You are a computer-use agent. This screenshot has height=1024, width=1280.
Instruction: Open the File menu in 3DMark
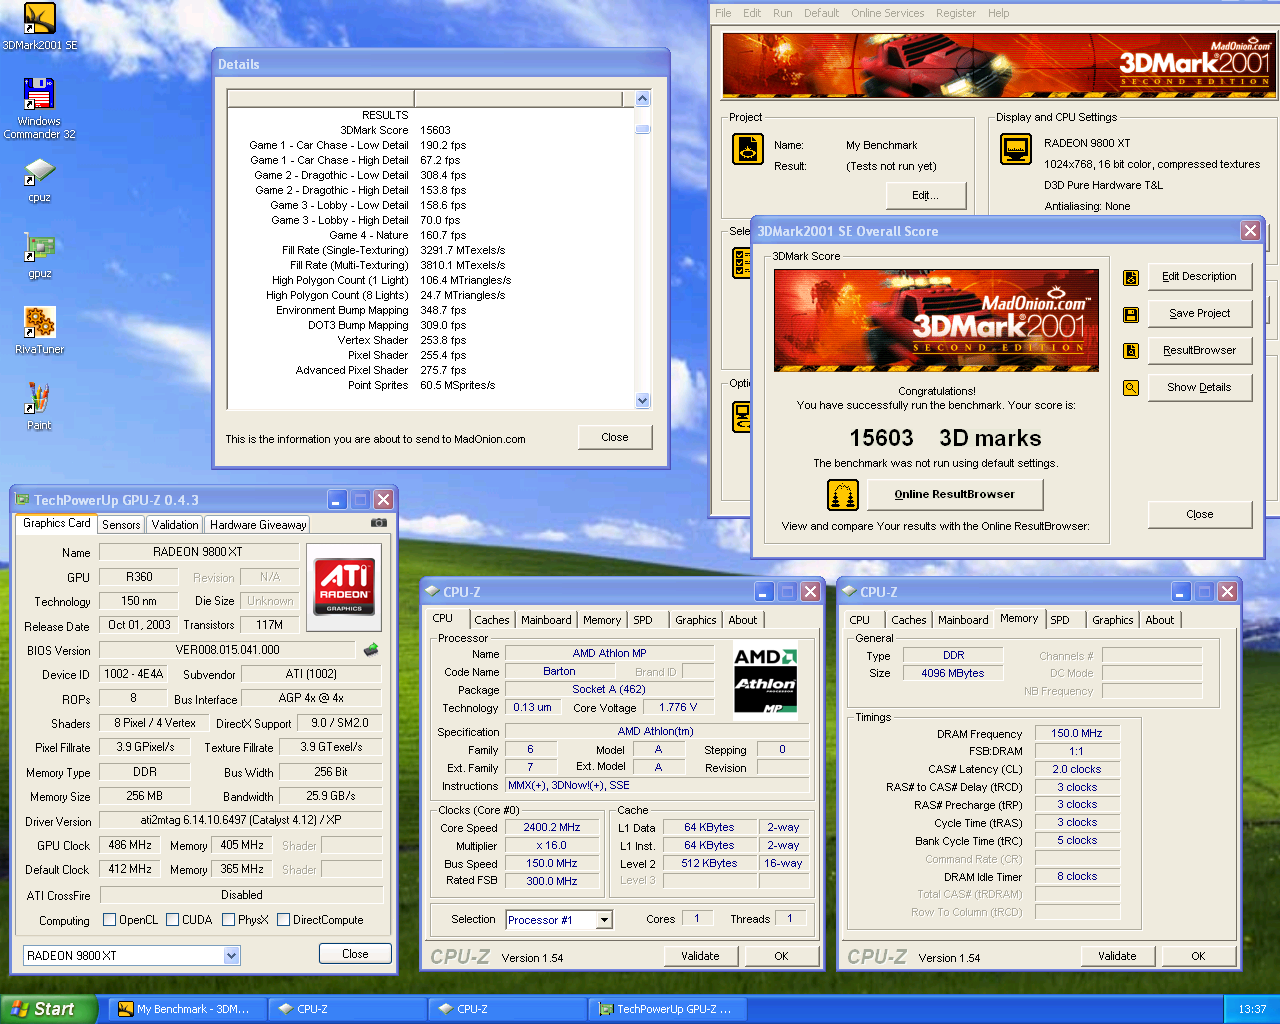(723, 13)
